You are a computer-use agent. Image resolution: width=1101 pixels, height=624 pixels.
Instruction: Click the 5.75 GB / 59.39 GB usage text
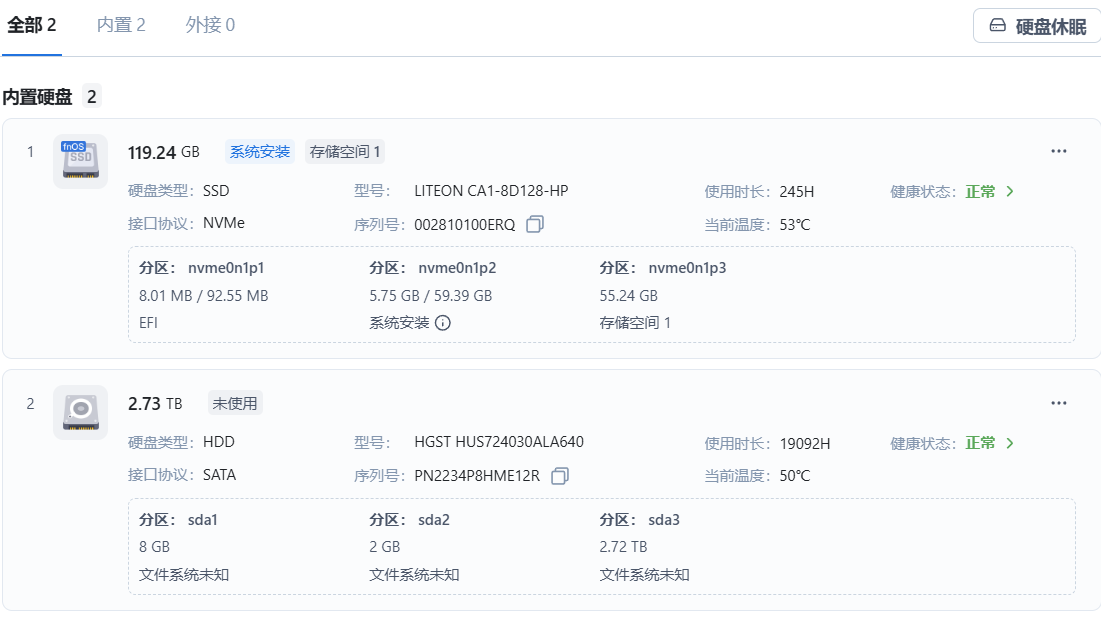coord(431,296)
